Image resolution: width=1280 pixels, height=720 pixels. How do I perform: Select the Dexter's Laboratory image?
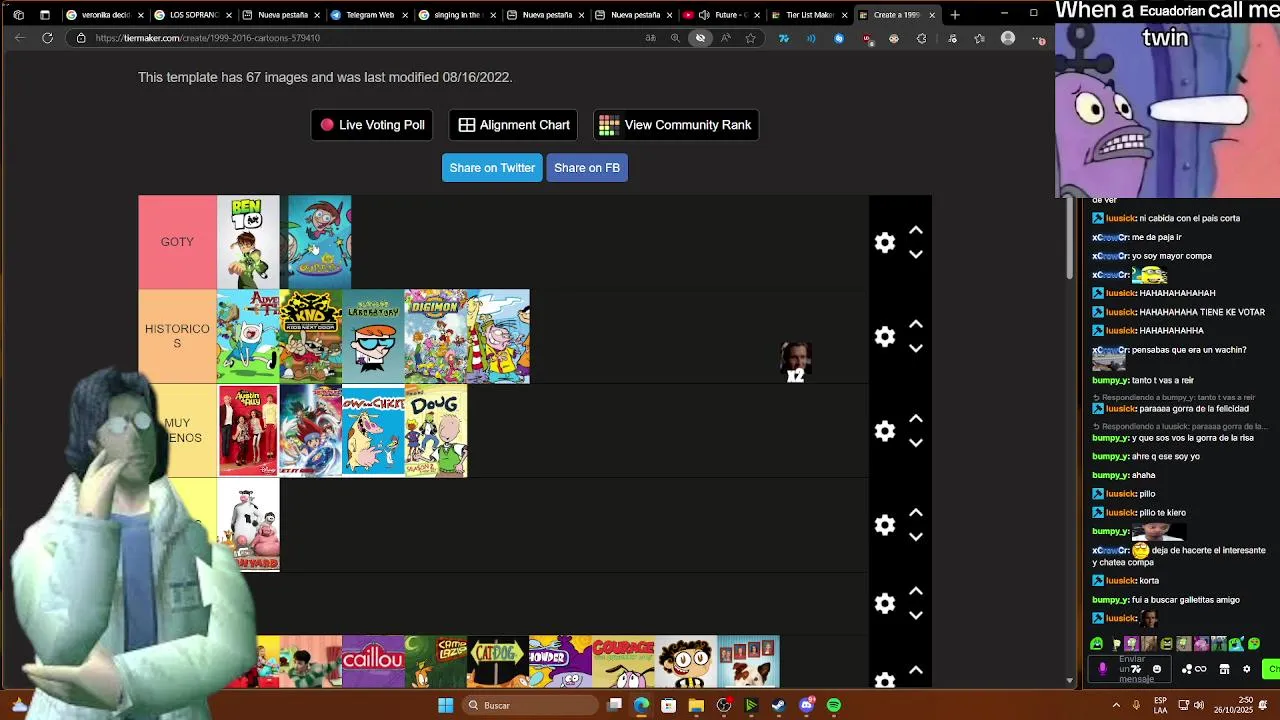click(x=373, y=336)
